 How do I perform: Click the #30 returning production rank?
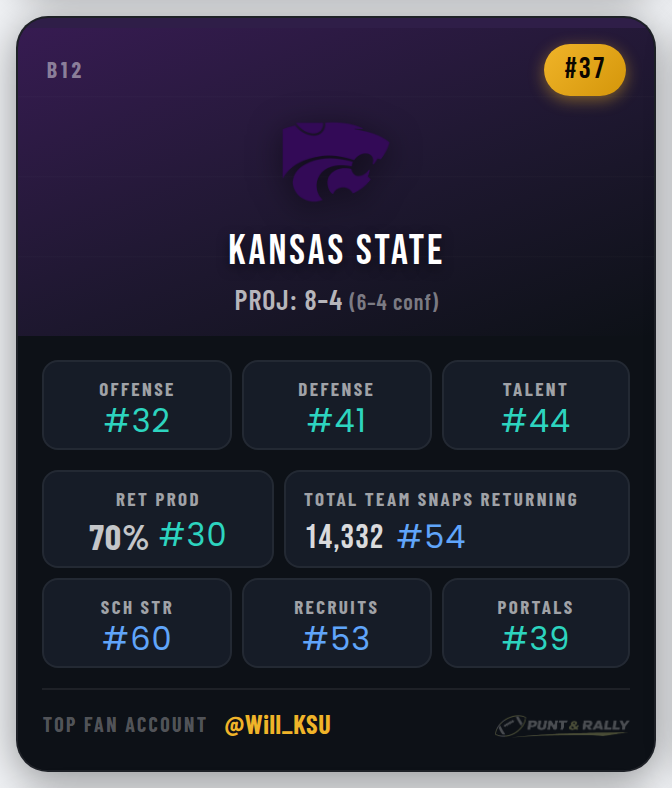(x=193, y=535)
